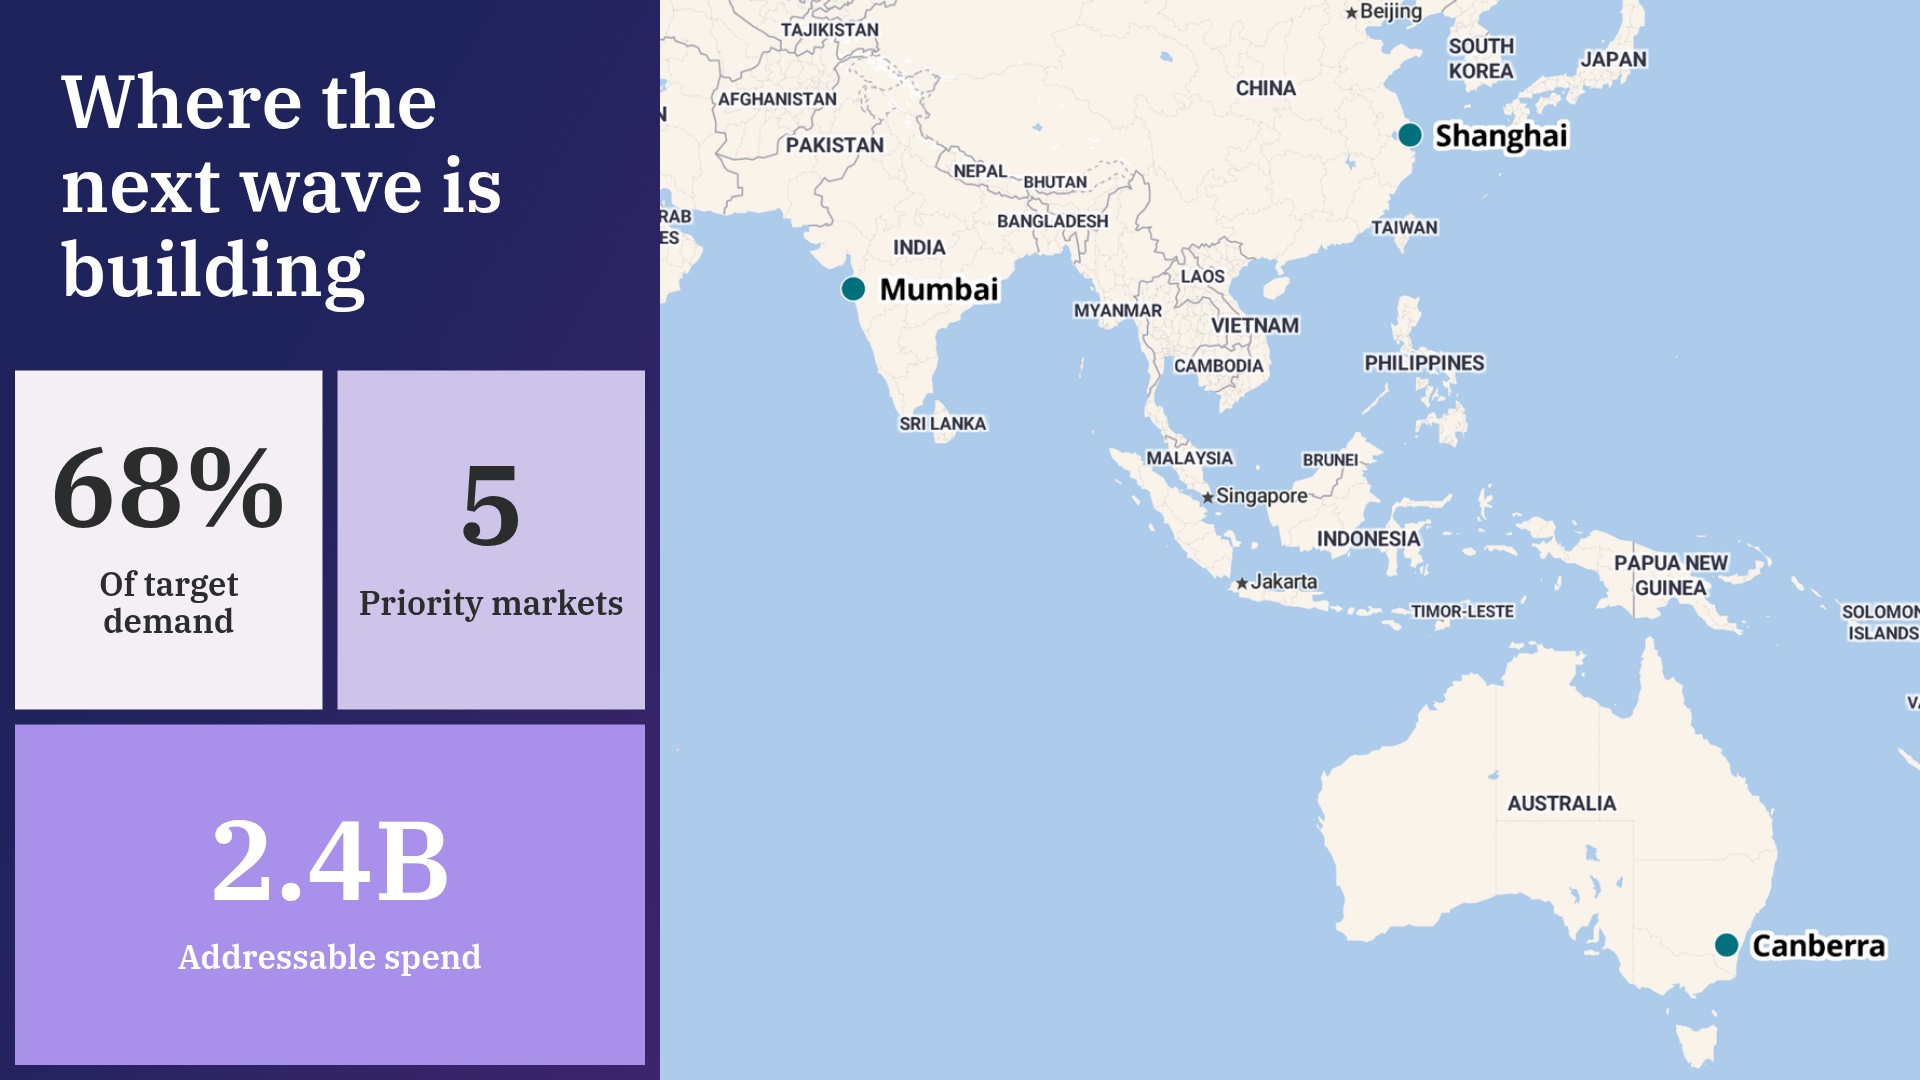Click the AFGHANISTAN country label
The height and width of the screenshot is (1080, 1920).
[777, 99]
